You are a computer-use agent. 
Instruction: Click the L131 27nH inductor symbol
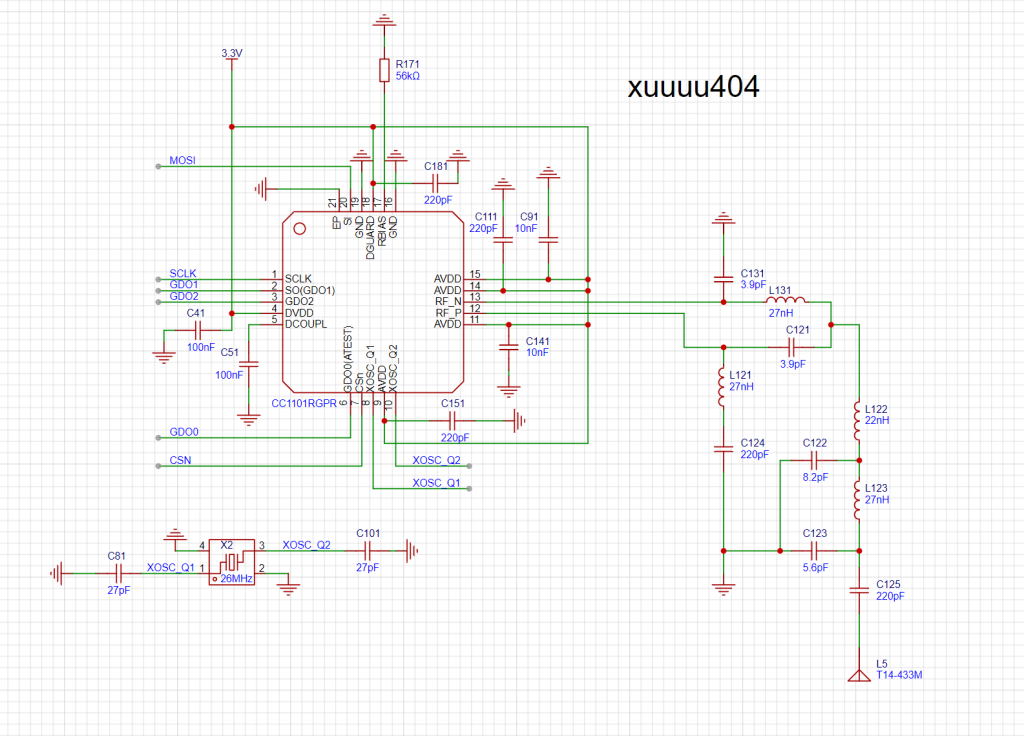coord(786,301)
